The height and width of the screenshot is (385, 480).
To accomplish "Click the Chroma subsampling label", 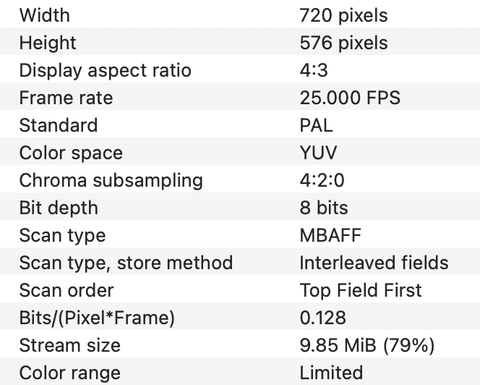I will pyautogui.click(x=111, y=180).
